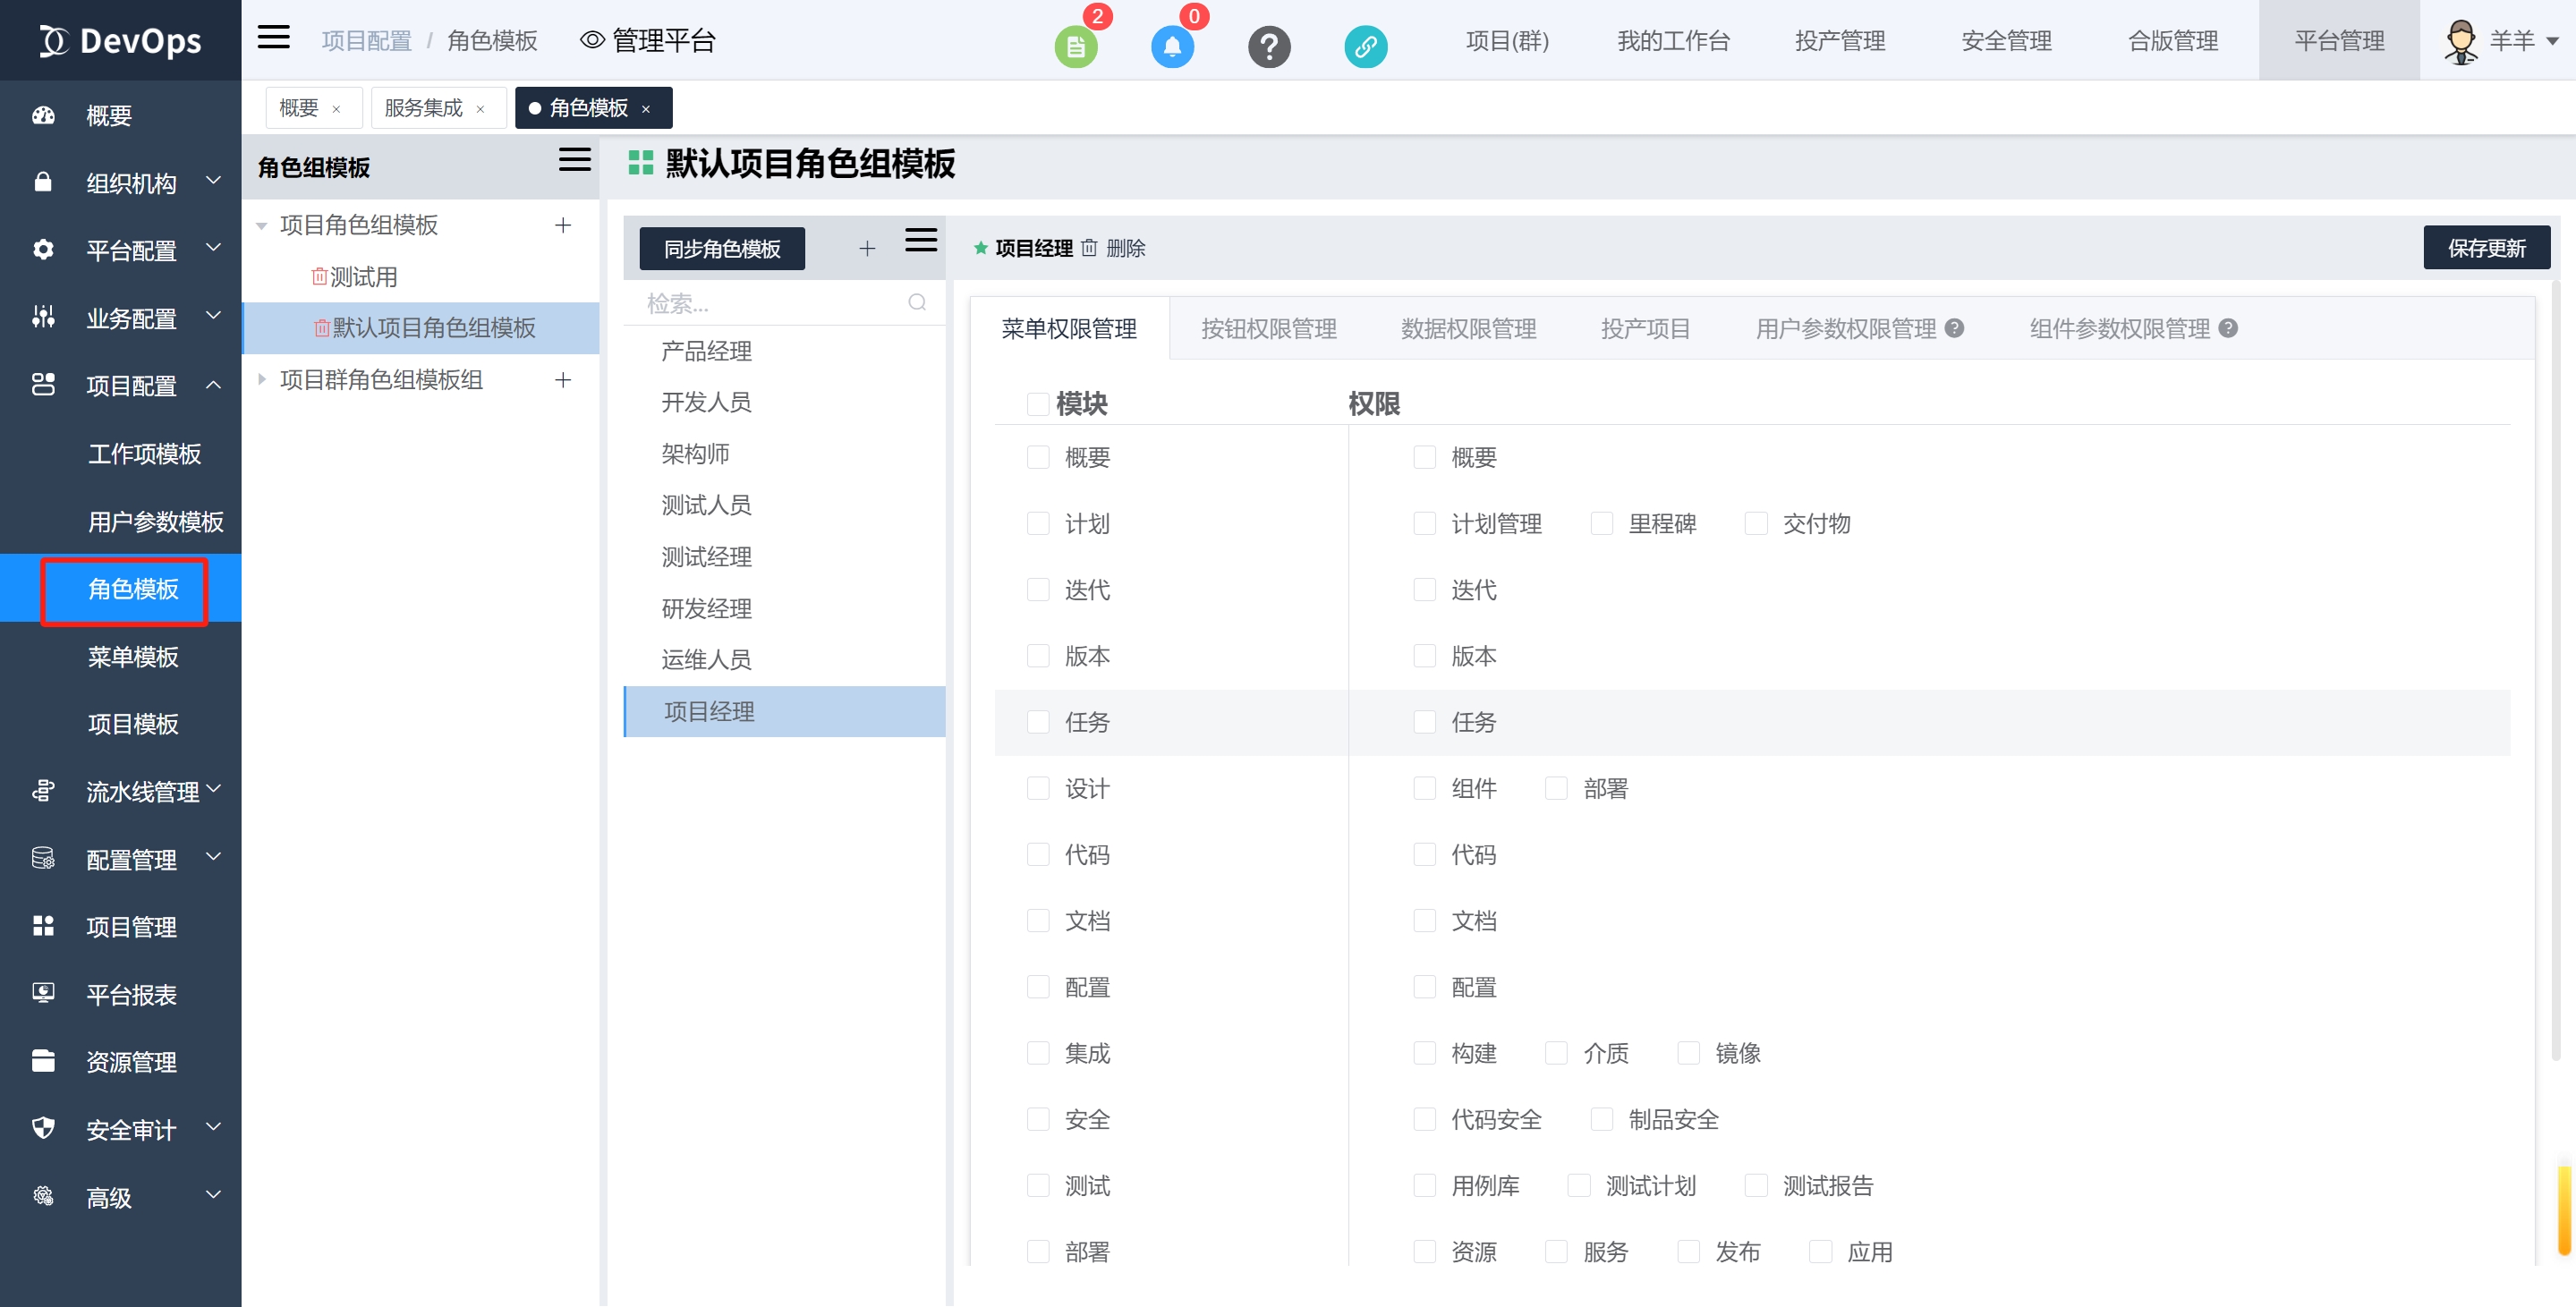The width and height of the screenshot is (2576, 1307).
Task: Open the list menu icon beside 同步角色模板
Action: tap(920, 240)
